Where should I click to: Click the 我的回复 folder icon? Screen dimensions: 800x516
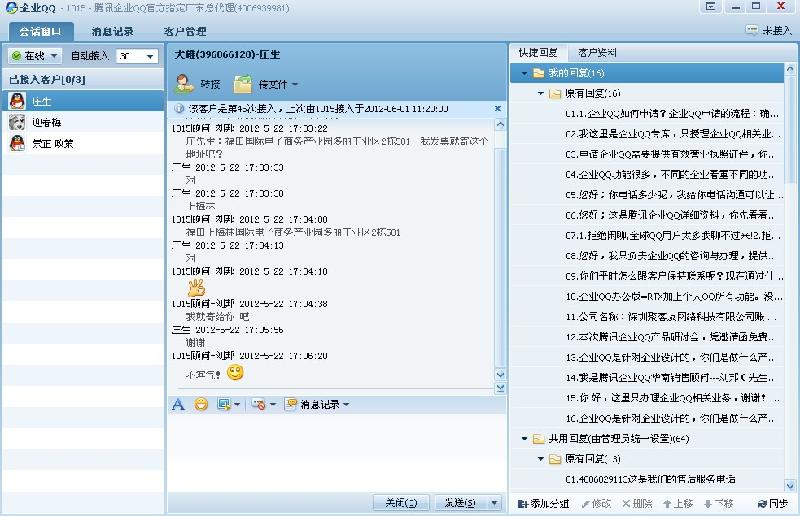point(538,73)
